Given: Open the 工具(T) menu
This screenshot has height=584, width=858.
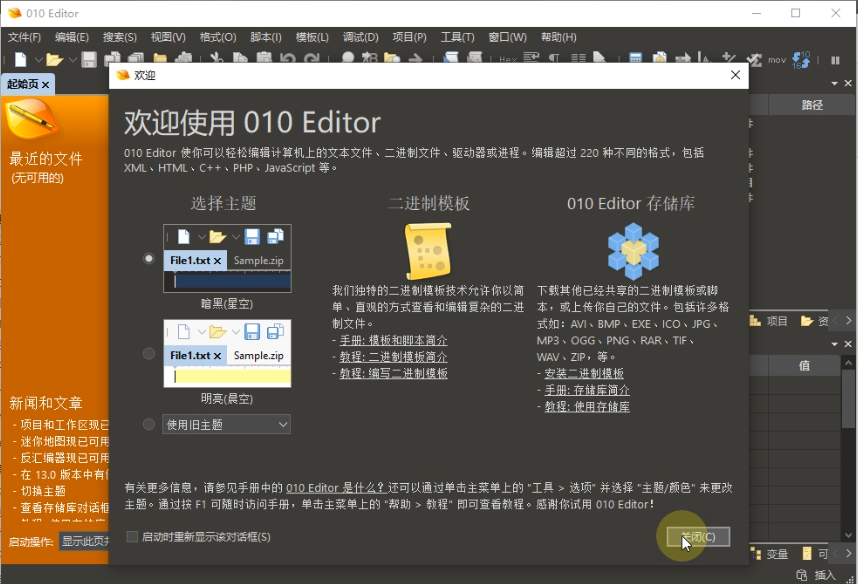Looking at the screenshot, I should click(x=457, y=37).
